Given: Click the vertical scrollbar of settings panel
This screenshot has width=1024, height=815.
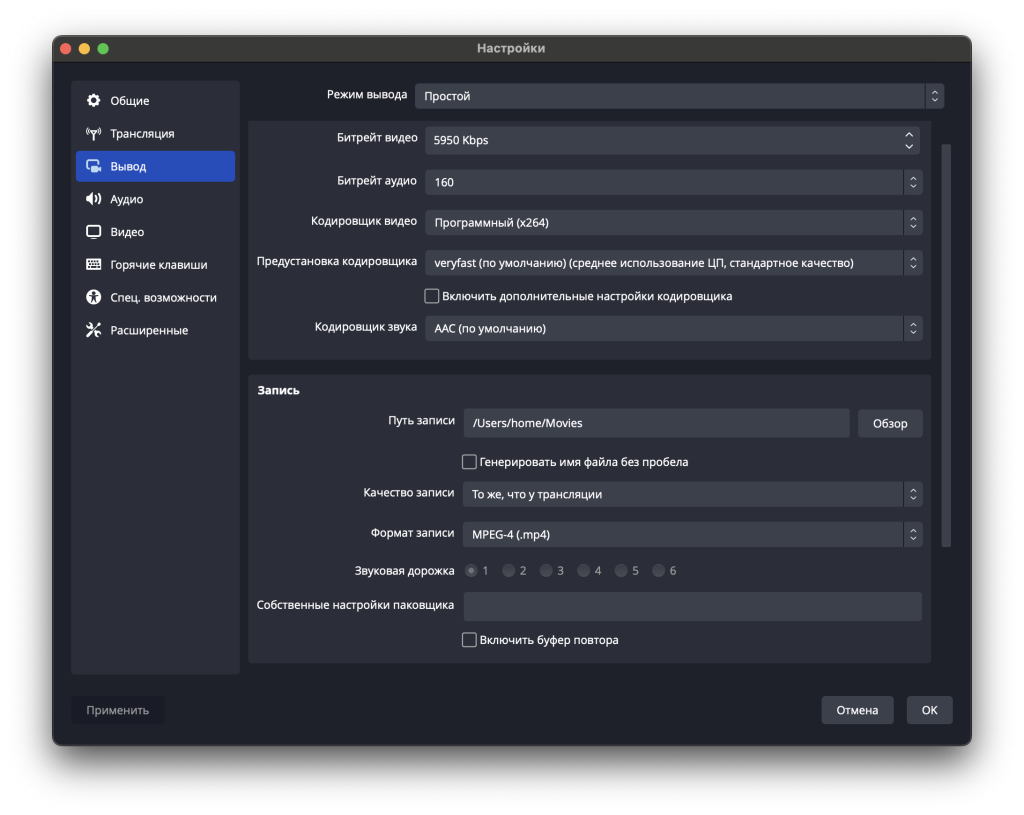Looking at the screenshot, I should pos(946,345).
